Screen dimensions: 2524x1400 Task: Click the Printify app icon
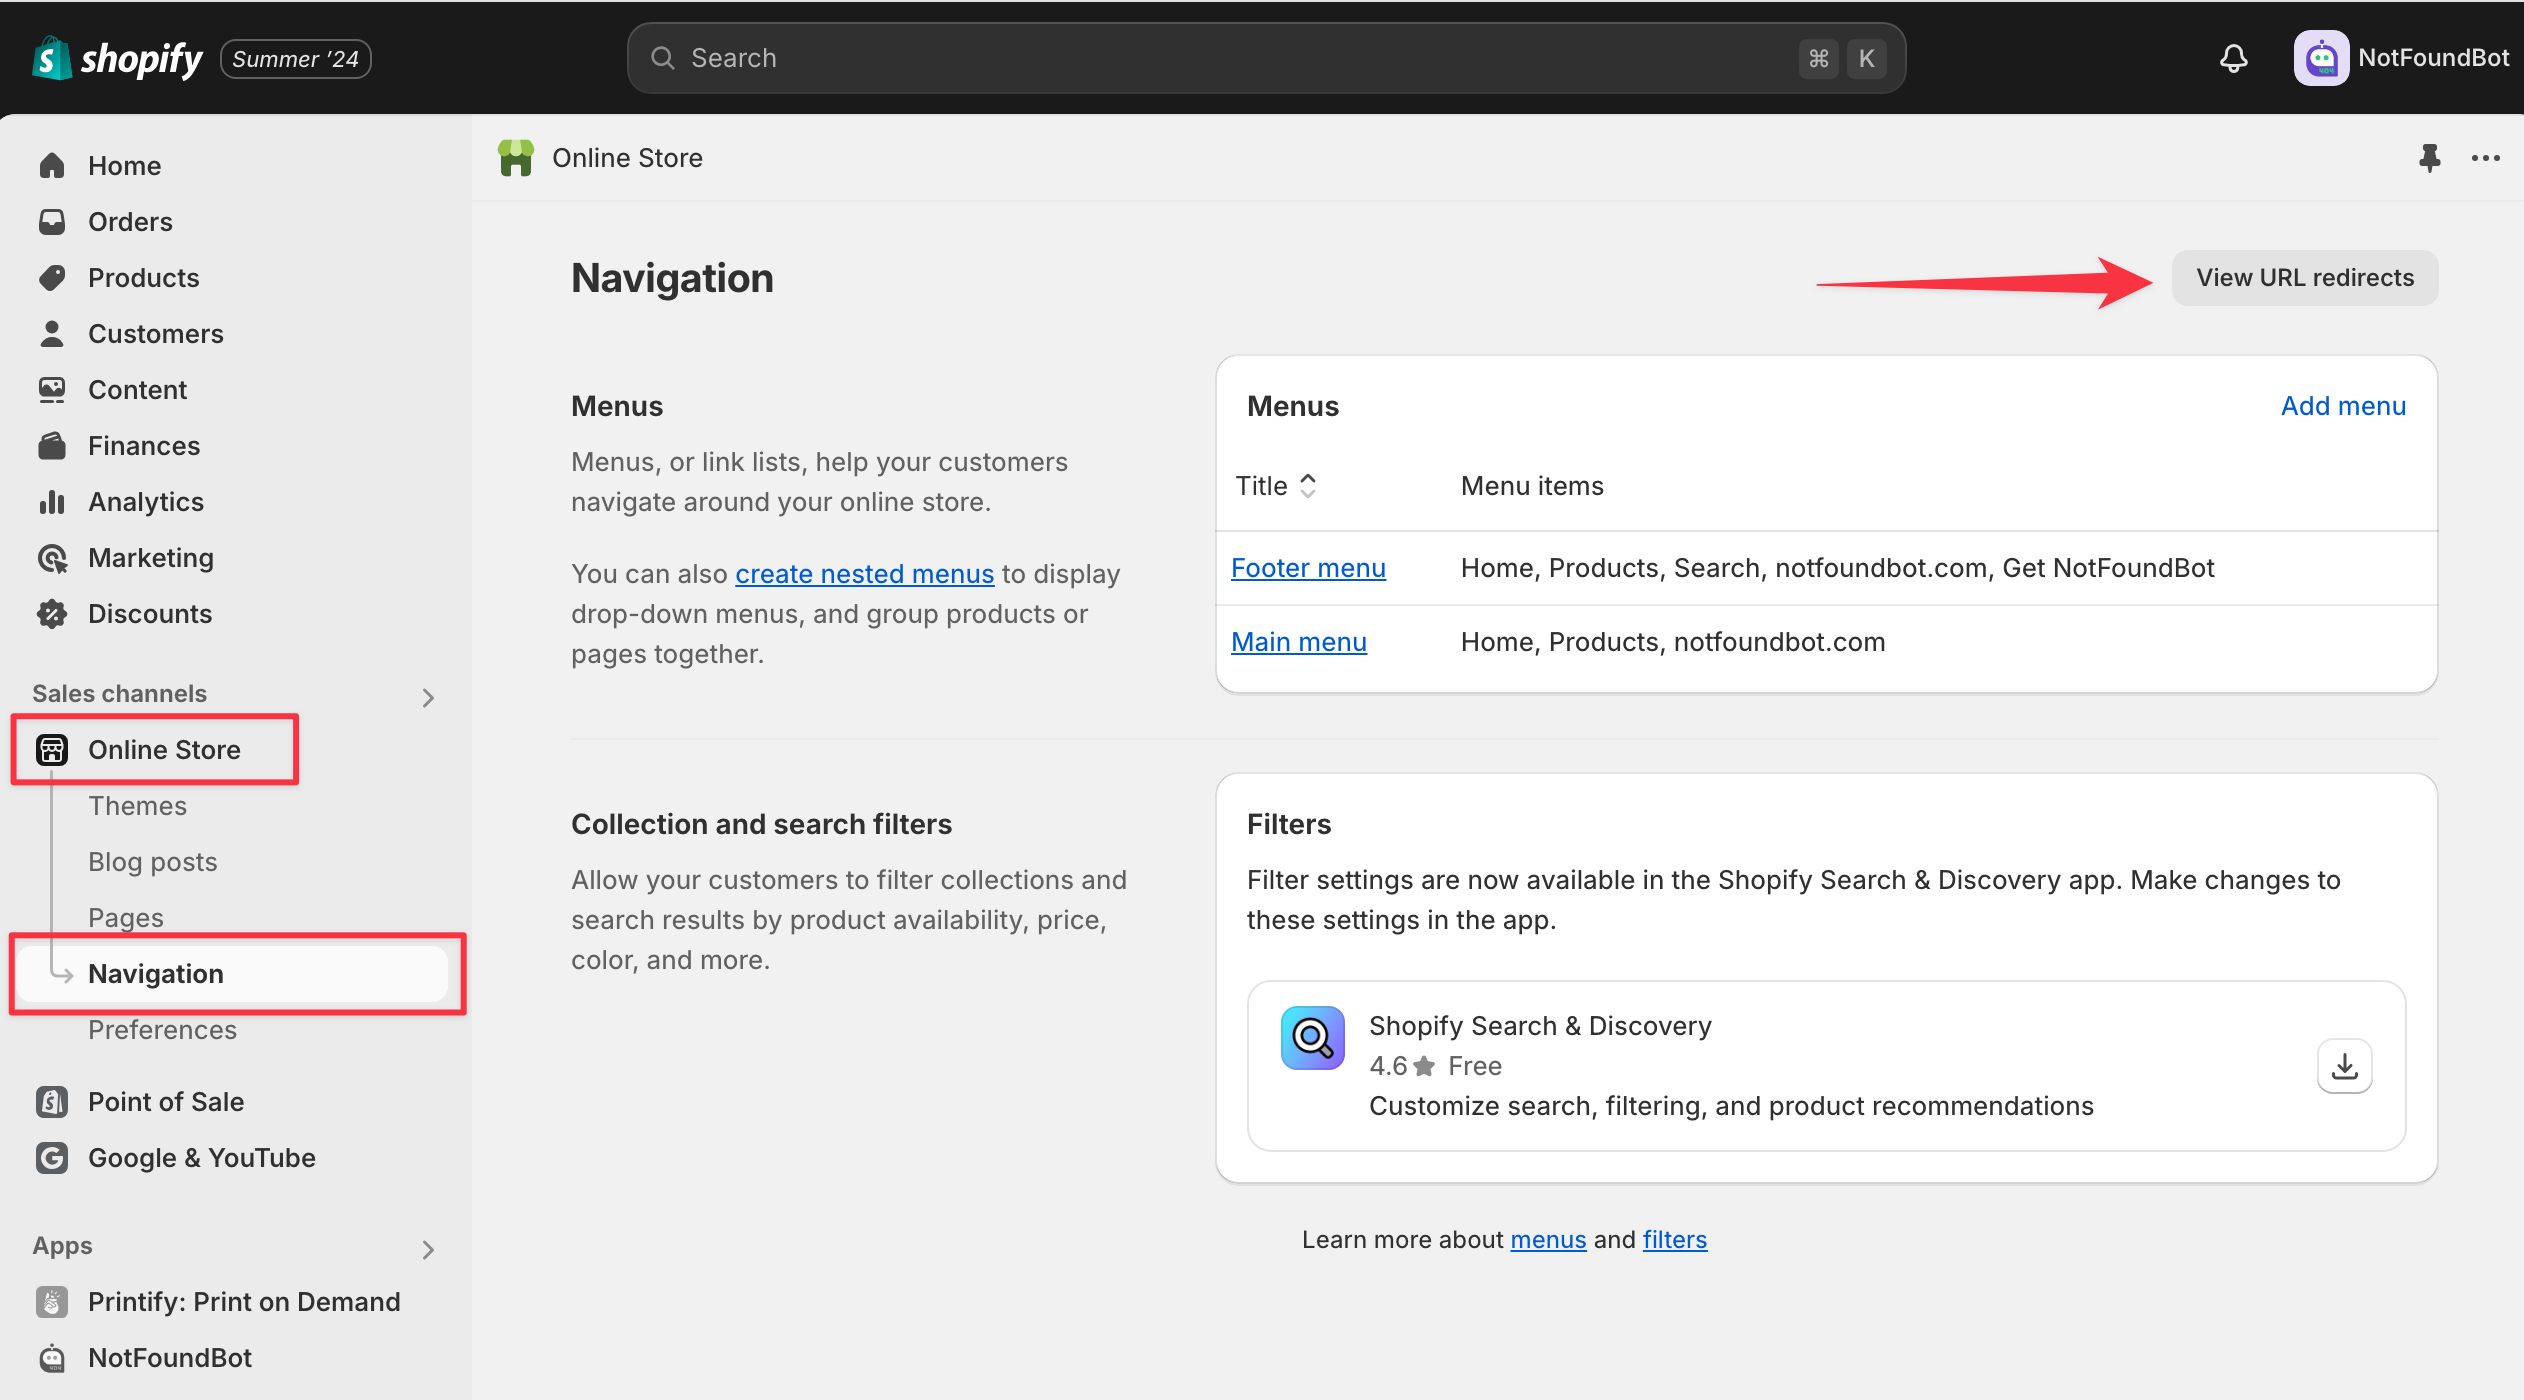coord(52,1301)
